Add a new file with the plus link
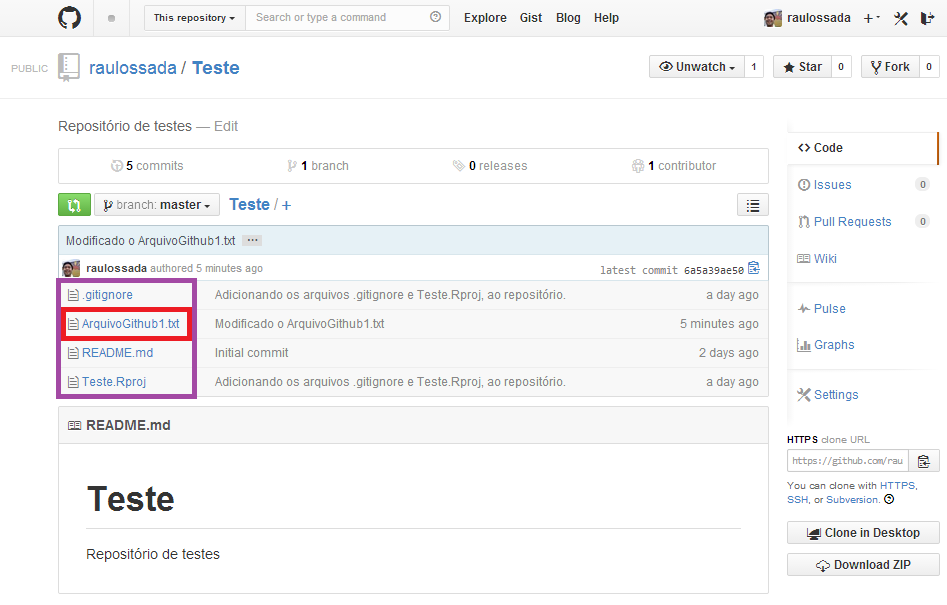The height and width of the screenshot is (605, 947). [286, 205]
